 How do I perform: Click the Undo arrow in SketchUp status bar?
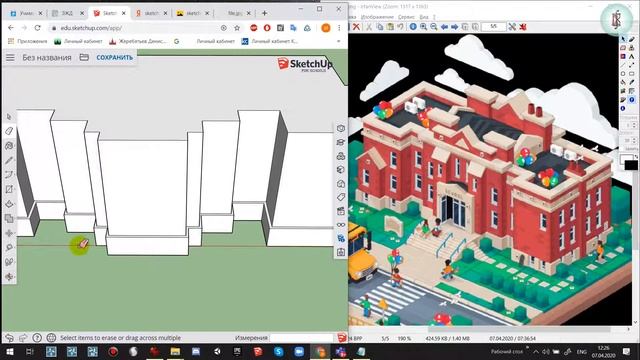pyautogui.click(x=9, y=338)
